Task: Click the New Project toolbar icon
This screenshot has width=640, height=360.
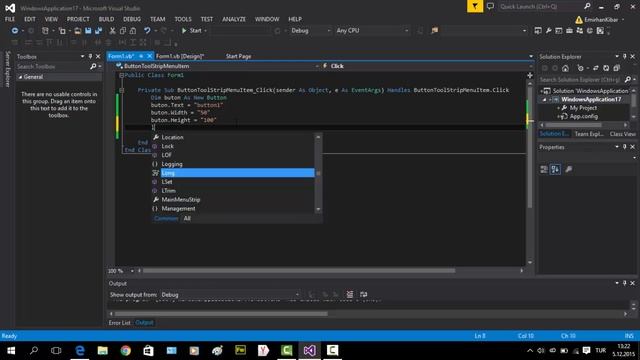Action: click(45, 31)
